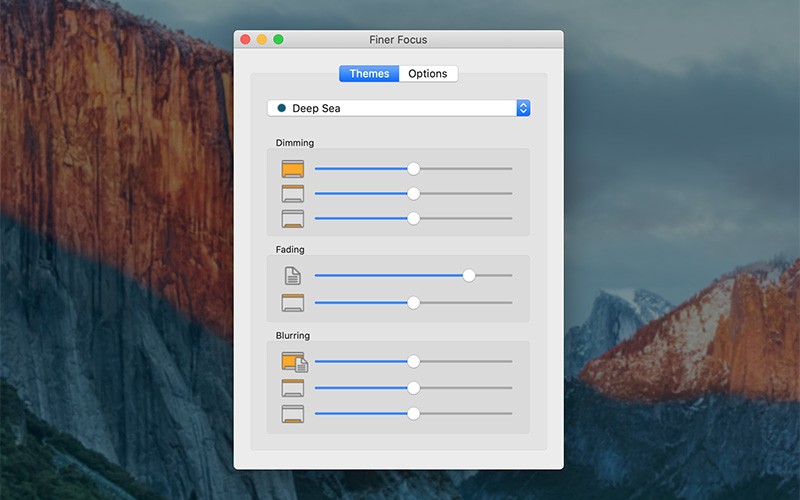The width and height of the screenshot is (800, 500).
Task: Click the Blurring window-with-document icon
Action: click(295, 362)
